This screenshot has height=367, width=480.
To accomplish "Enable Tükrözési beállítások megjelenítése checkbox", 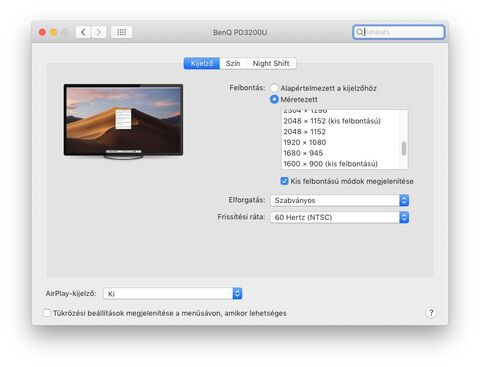I will click(x=47, y=313).
